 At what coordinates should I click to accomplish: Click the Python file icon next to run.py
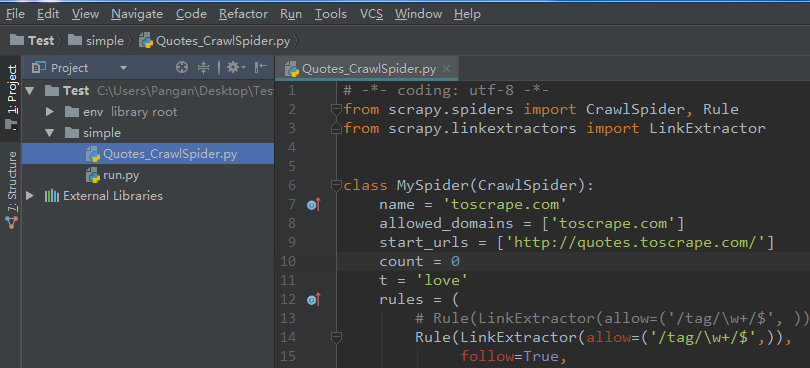pyautogui.click(x=93, y=175)
